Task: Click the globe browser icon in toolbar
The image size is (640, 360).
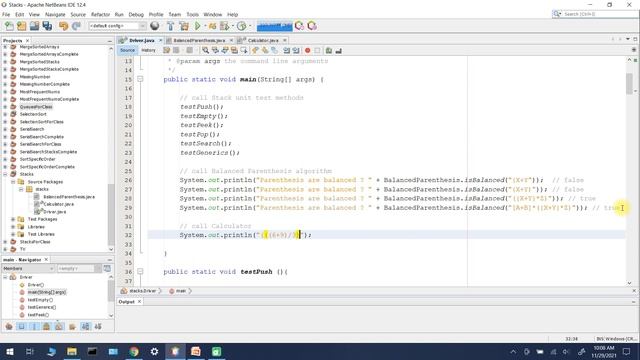Action: point(155,26)
